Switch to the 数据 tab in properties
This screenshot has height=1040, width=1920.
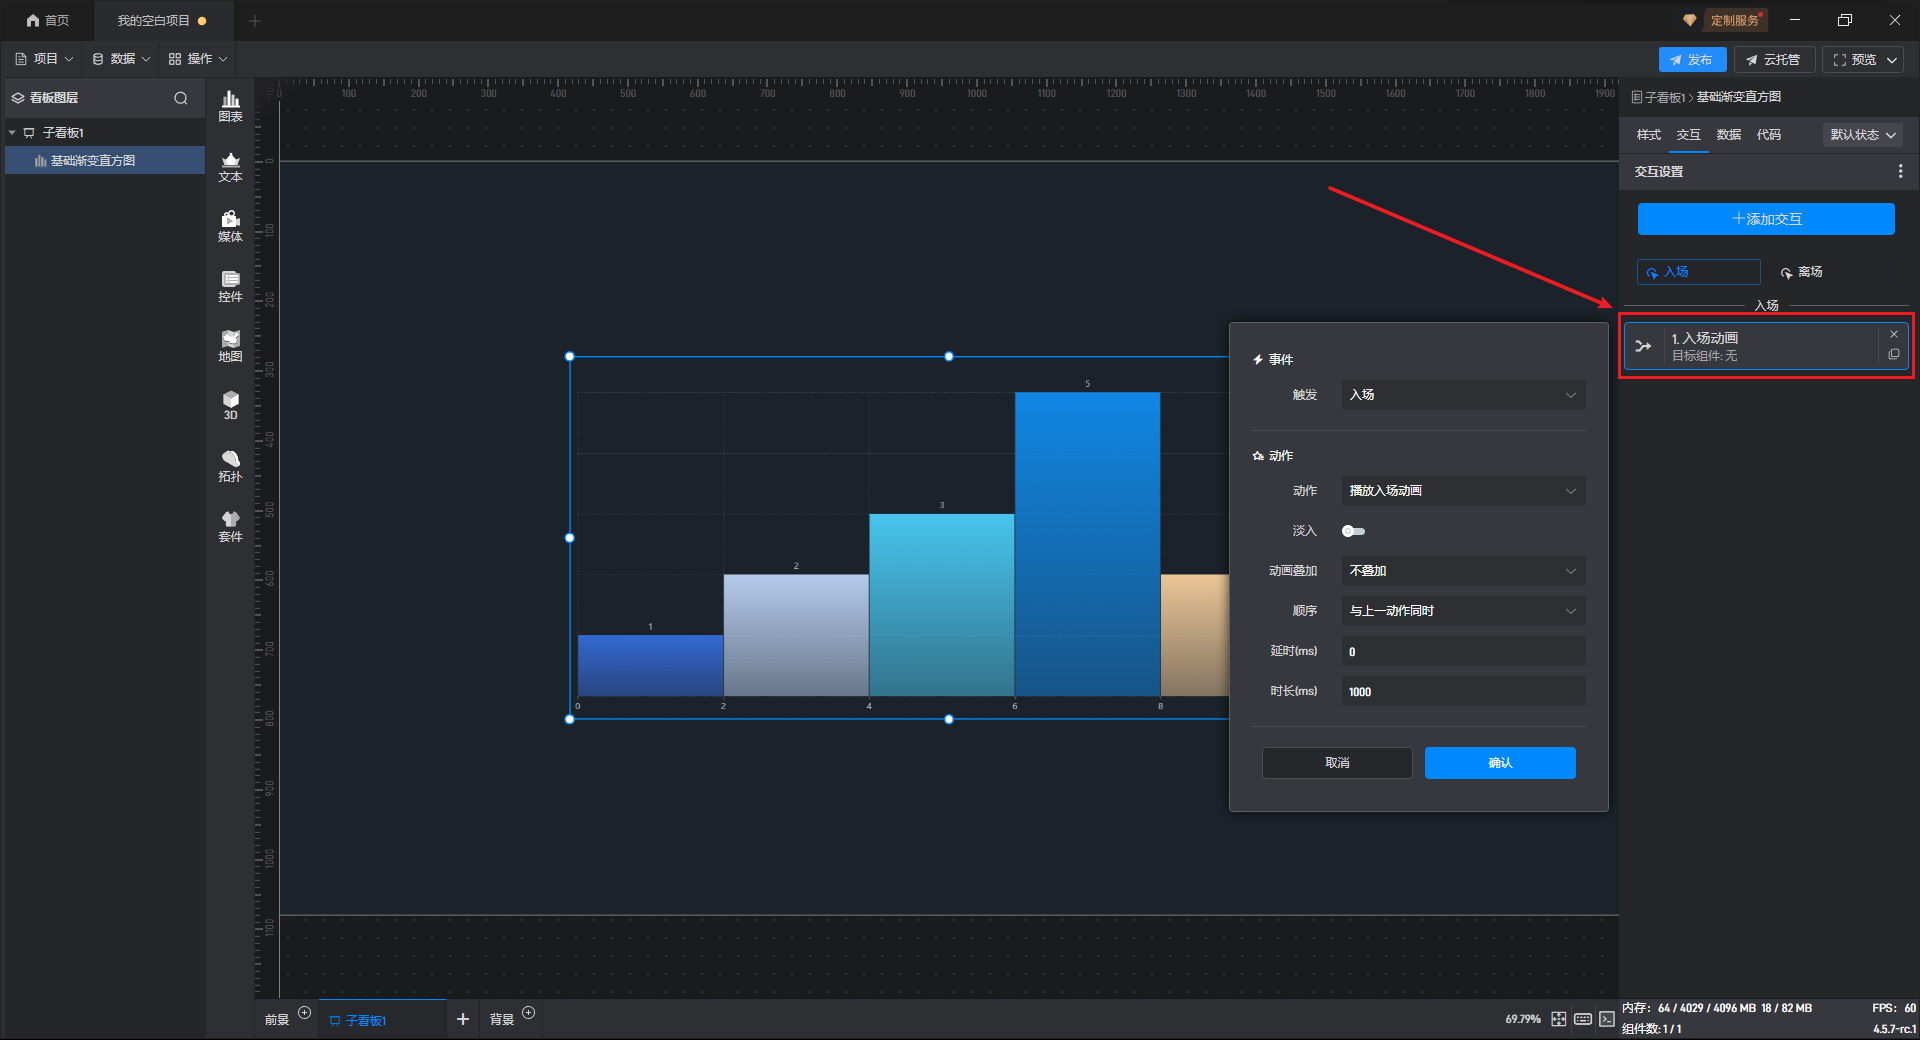click(1729, 135)
